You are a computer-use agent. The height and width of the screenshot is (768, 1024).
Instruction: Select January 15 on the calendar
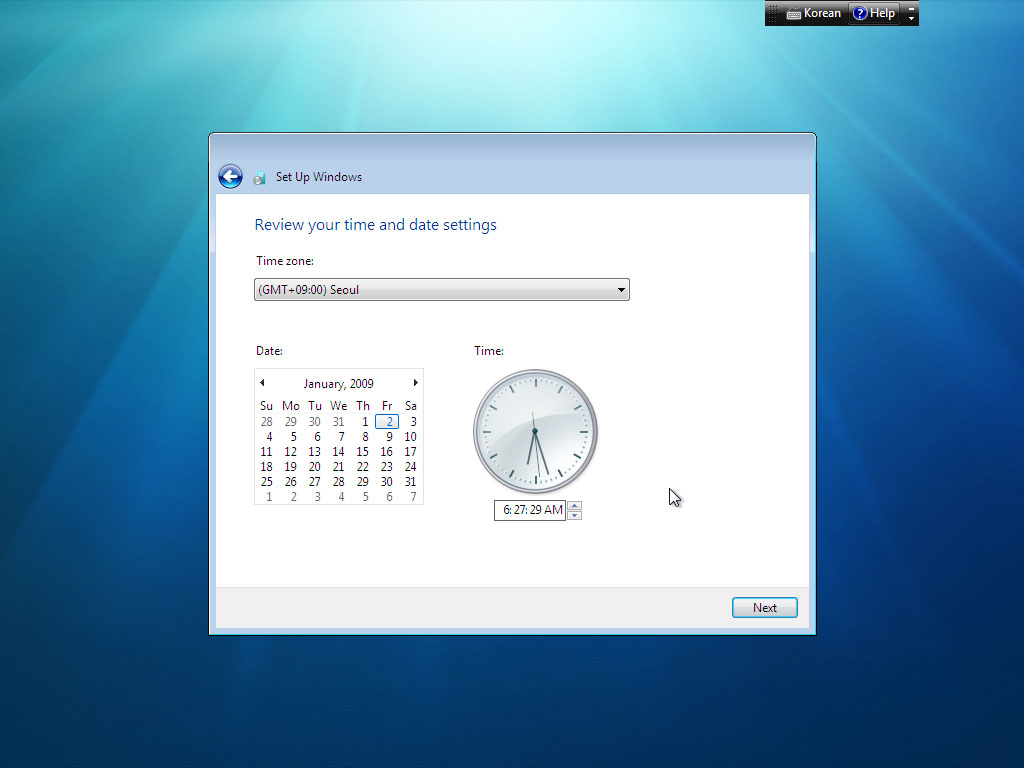point(362,452)
